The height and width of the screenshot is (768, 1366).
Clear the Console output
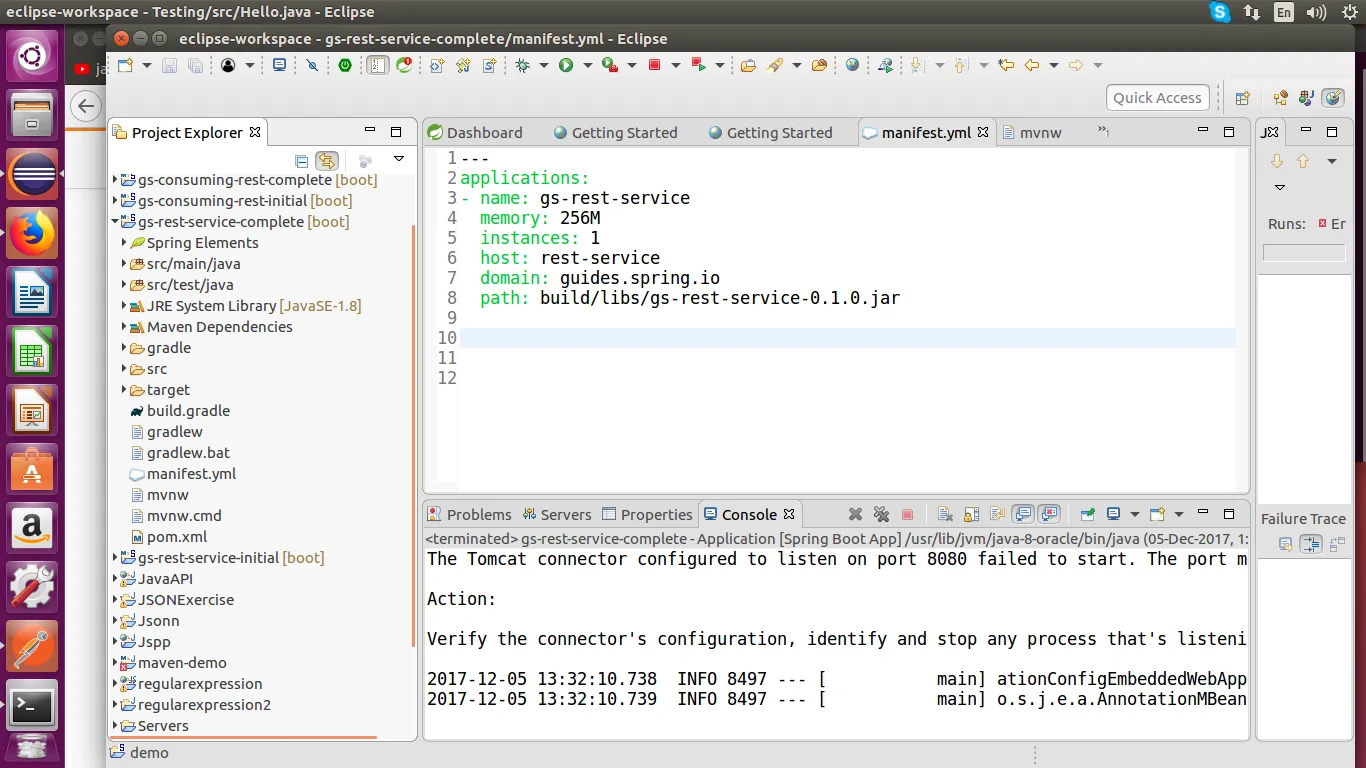(x=945, y=514)
